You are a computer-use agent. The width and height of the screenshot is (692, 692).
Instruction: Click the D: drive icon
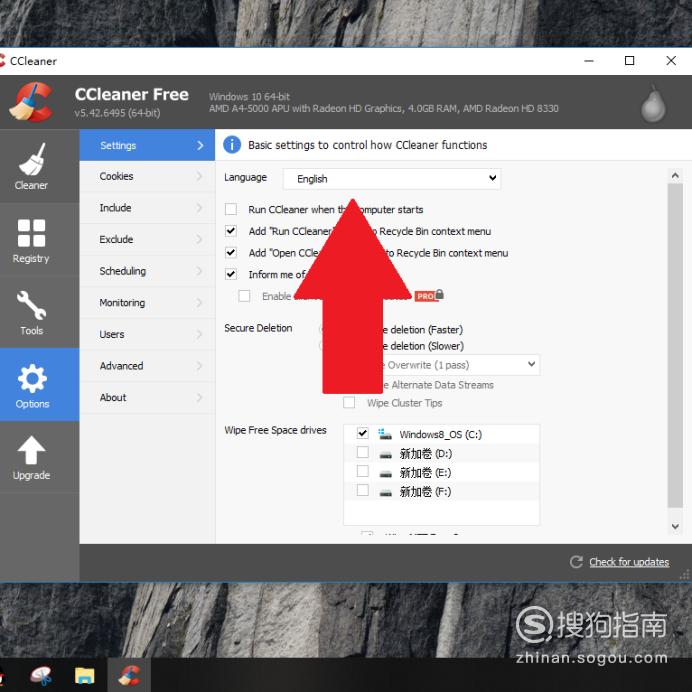pos(385,455)
